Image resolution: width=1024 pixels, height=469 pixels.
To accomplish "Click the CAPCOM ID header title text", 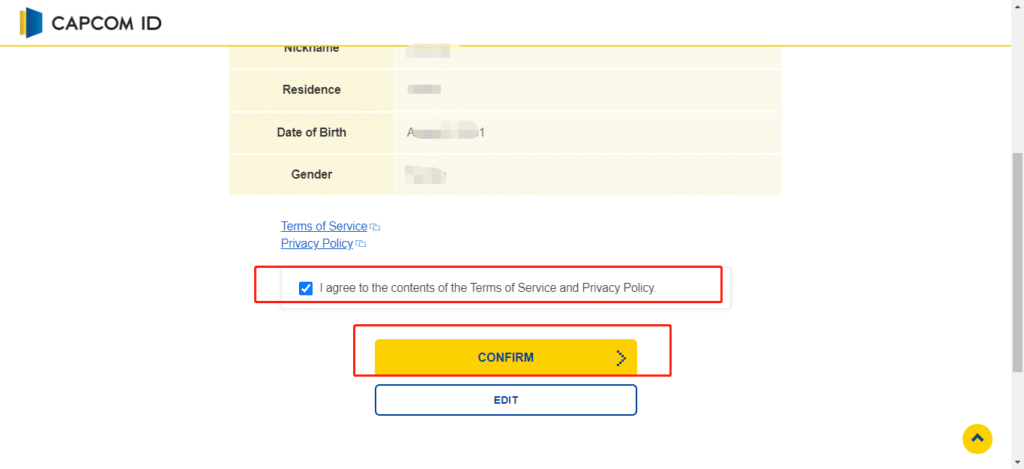I will [x=106, y=24].
